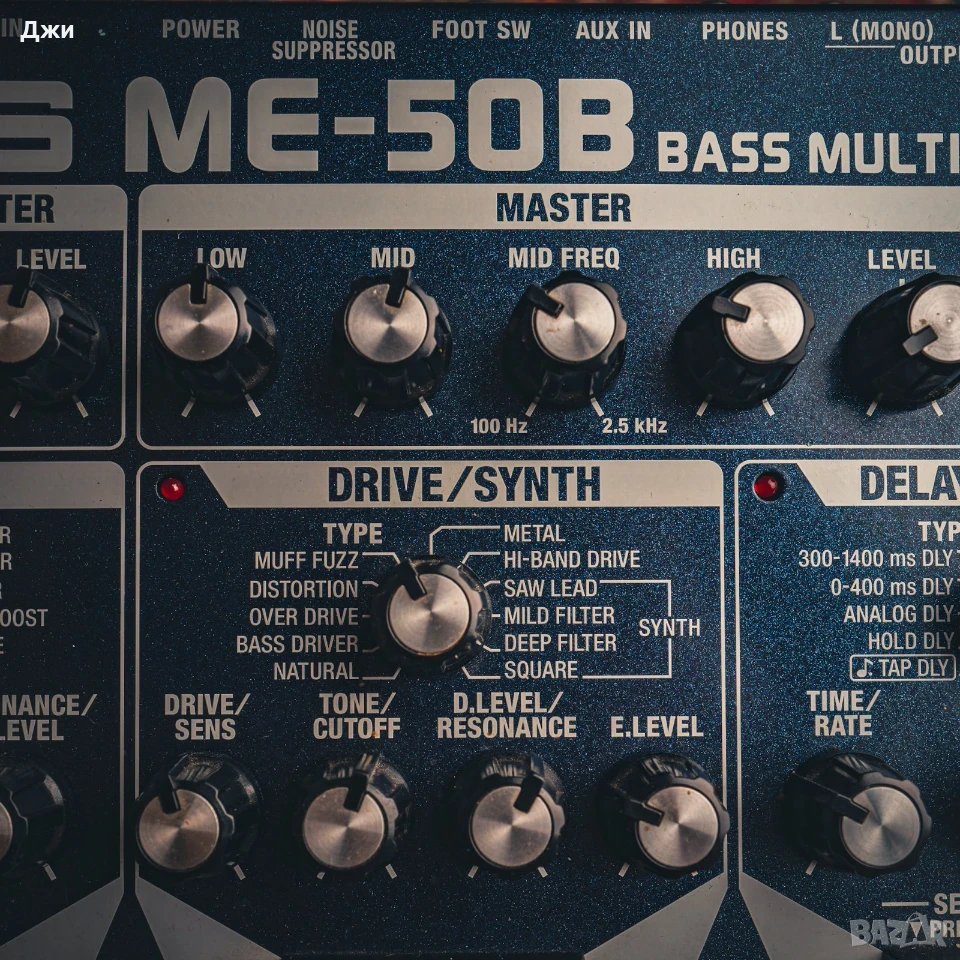Click the SYNTH bracket label
Viewport: 960px width, 960px height.
tap(669, 628)
